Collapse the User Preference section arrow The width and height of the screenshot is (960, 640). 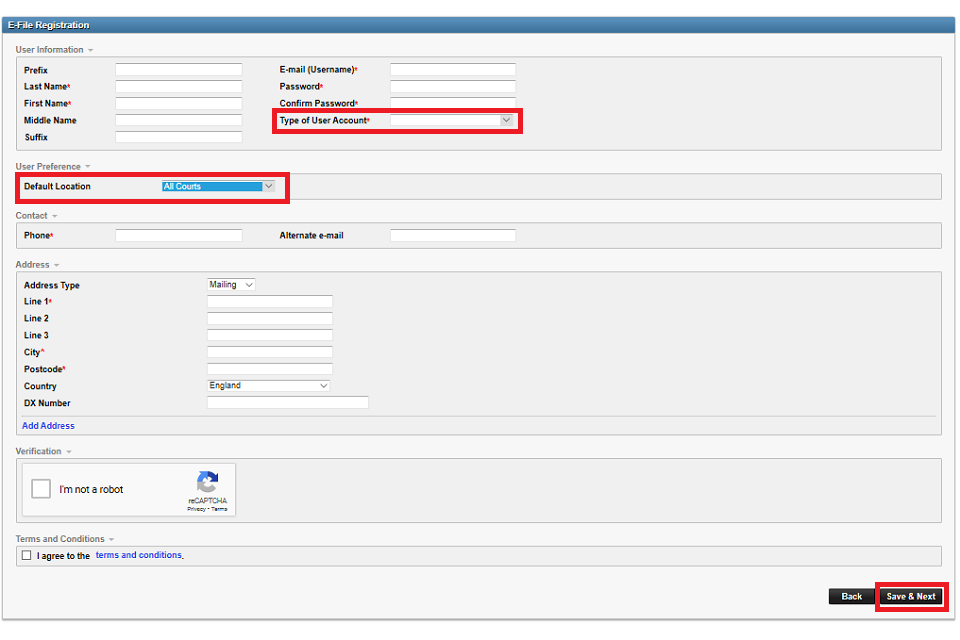tap(87, 167)
